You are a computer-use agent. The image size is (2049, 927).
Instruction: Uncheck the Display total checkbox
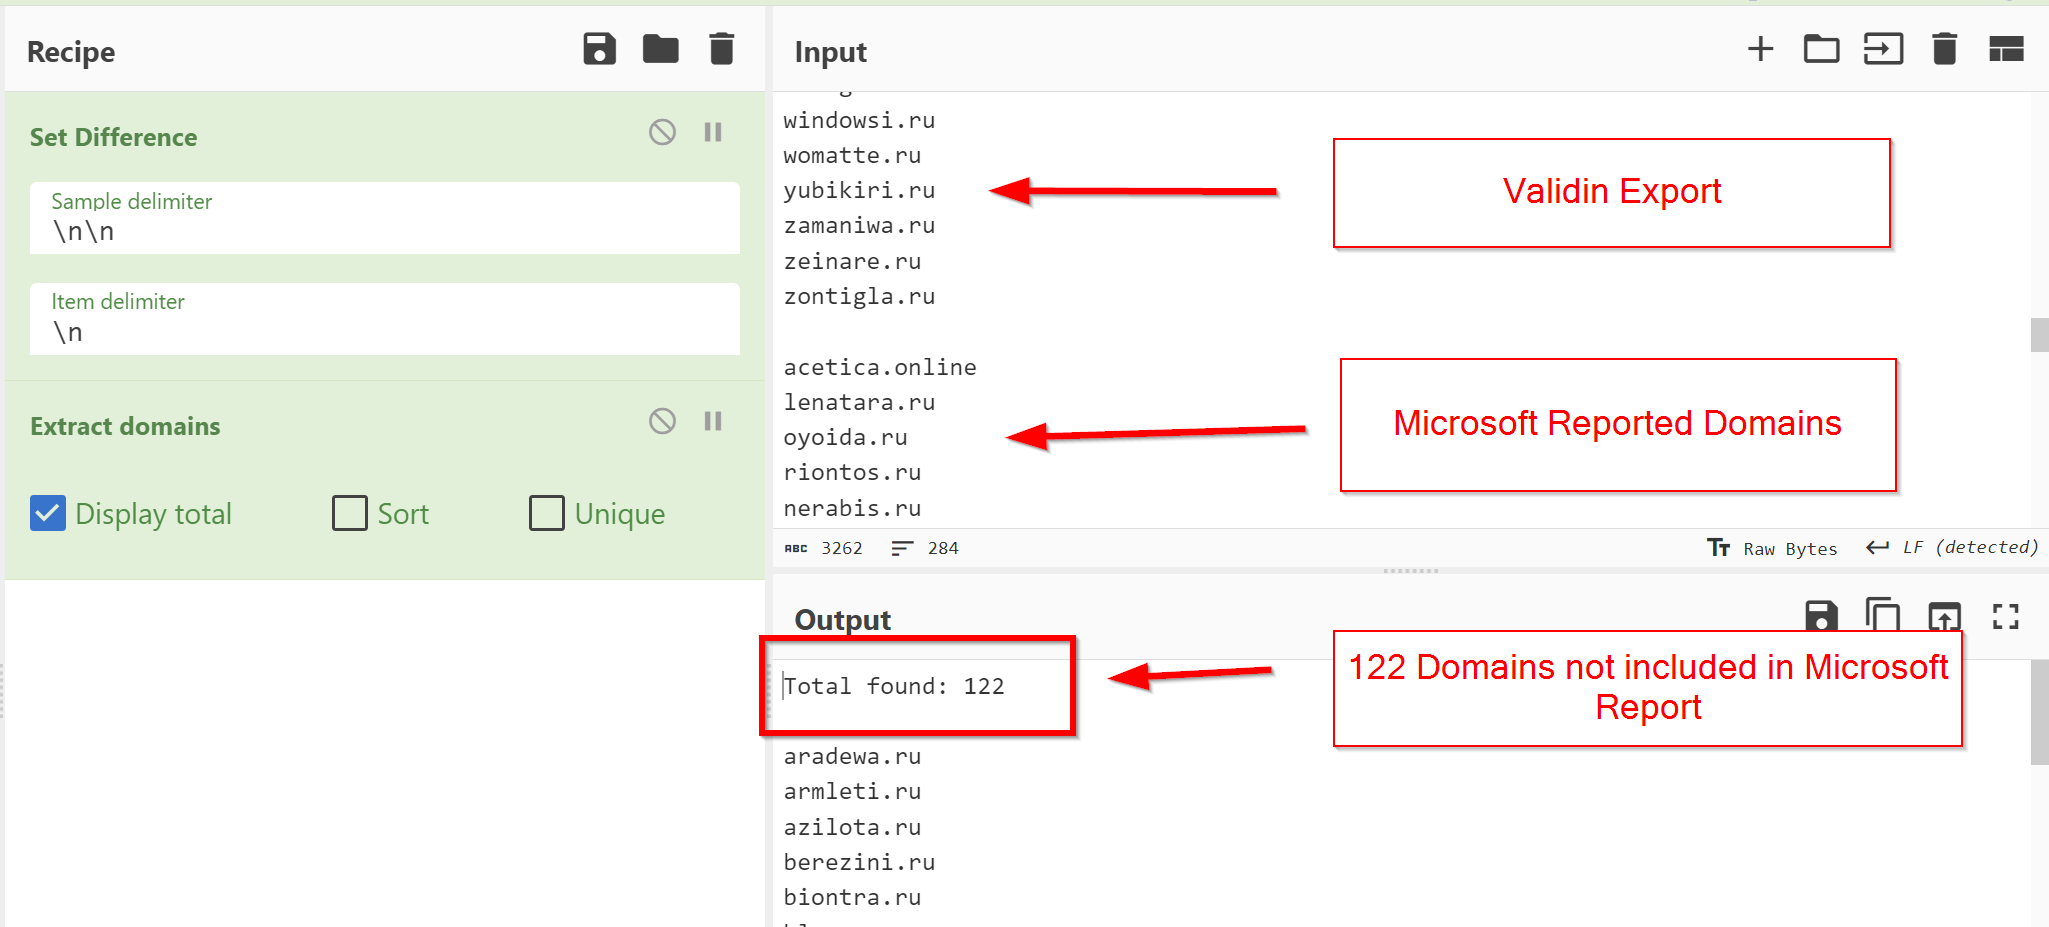48,513
